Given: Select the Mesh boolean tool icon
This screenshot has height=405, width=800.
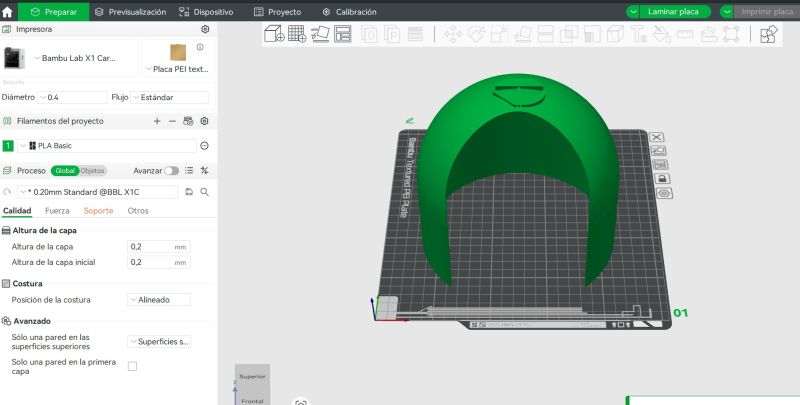Looking at the screenshot, I should coord(569,35).
